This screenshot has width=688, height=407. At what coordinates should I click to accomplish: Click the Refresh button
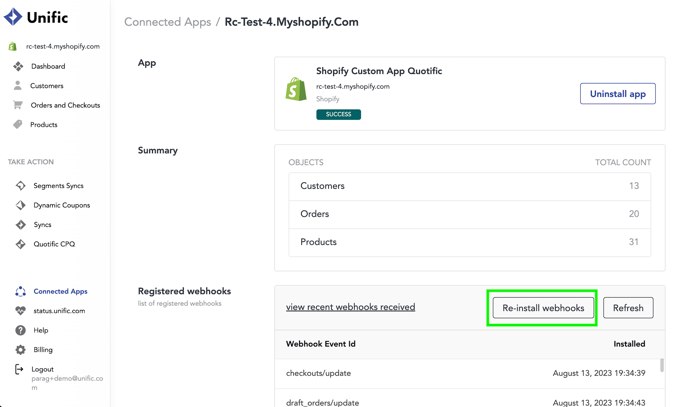(x=628, y=308)
